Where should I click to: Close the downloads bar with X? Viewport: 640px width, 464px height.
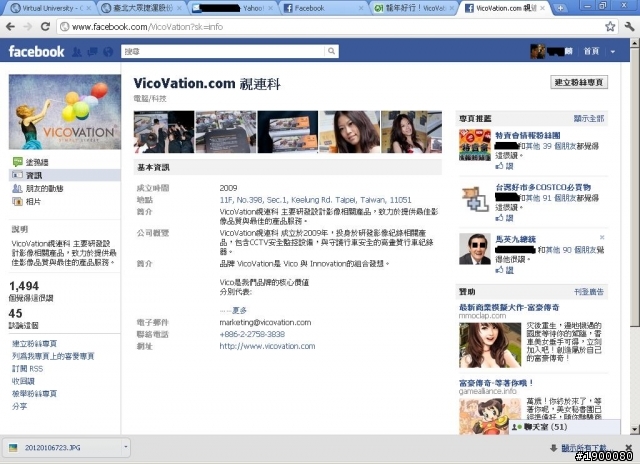[x=629, y=447]
